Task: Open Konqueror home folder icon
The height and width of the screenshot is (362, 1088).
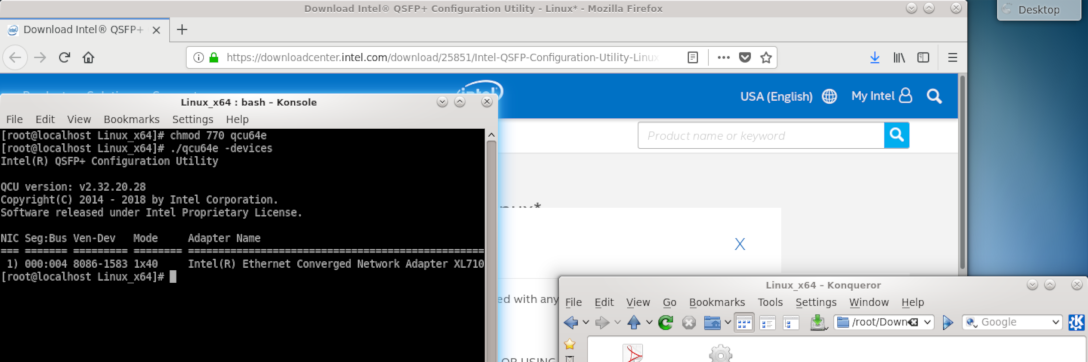Action: point(711,322)
